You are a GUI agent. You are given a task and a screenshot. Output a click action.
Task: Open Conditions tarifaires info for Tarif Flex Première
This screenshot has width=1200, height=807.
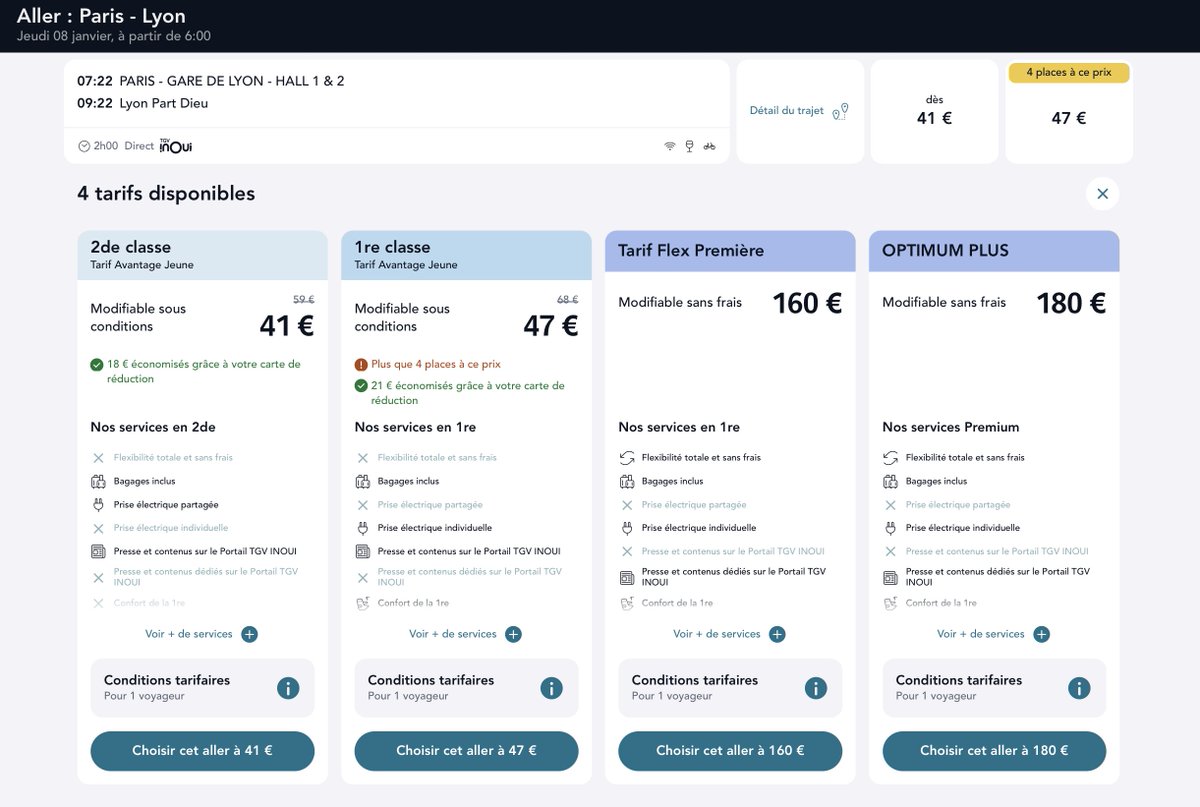(x=816, y=688)
